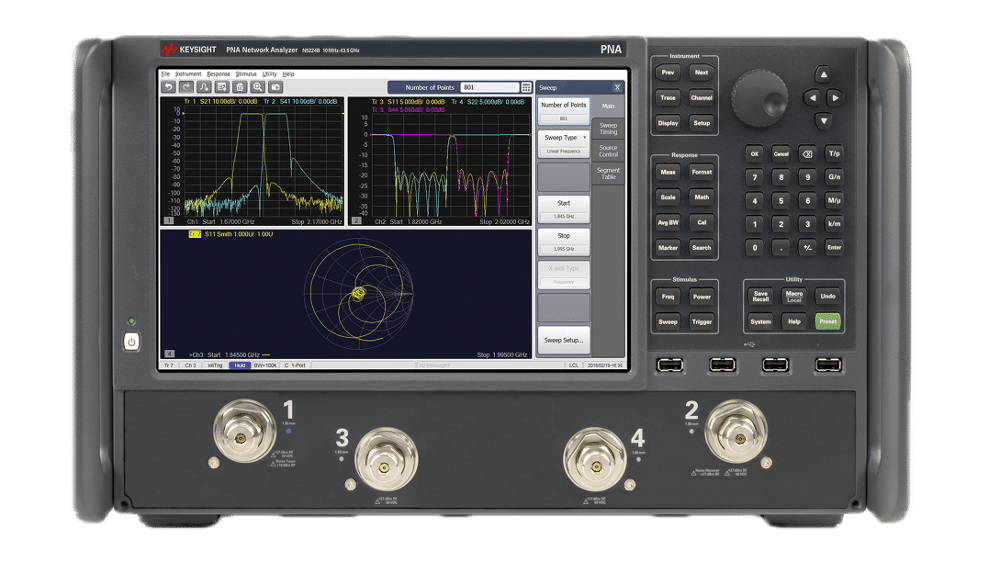Open the File menu
The image size is (1000, 563).
pos(166,74)
